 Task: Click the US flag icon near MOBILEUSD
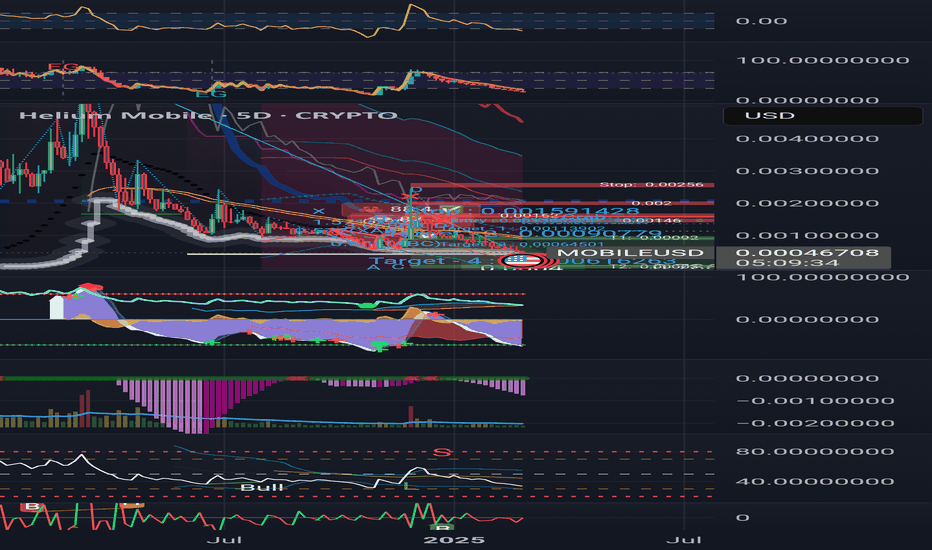(x=521, y=260)
